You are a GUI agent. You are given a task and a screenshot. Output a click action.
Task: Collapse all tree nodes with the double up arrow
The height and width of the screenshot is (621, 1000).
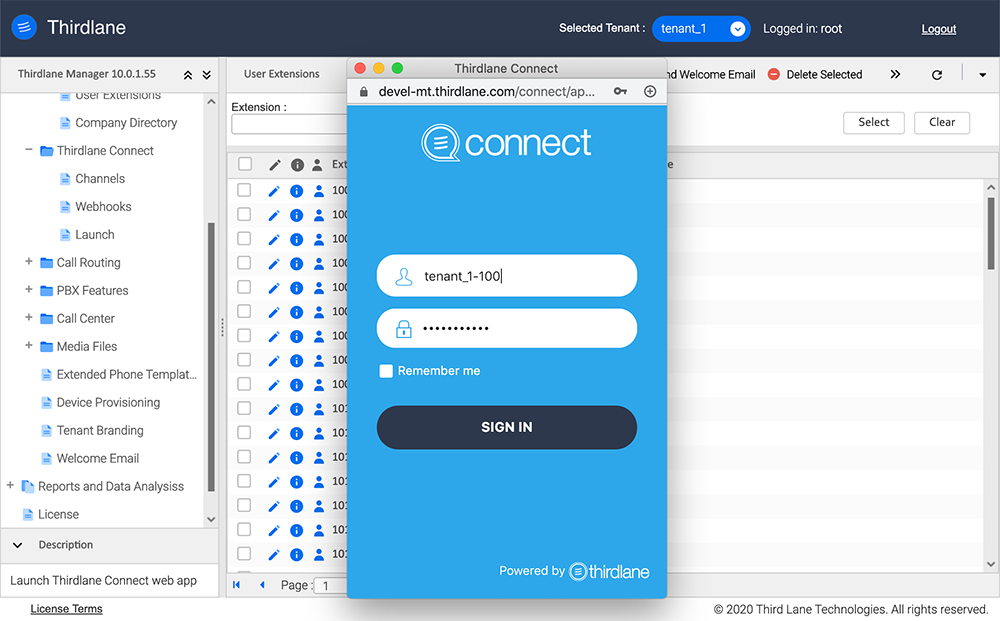(188, 75)
